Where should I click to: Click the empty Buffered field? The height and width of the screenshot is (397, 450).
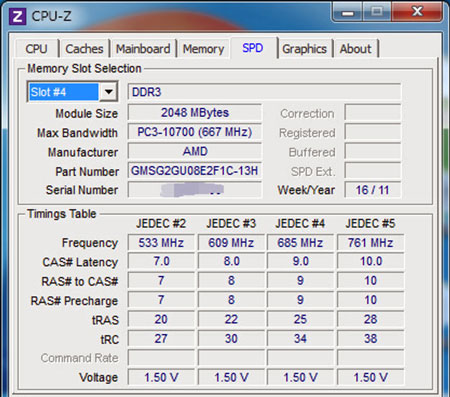point(372,151)
